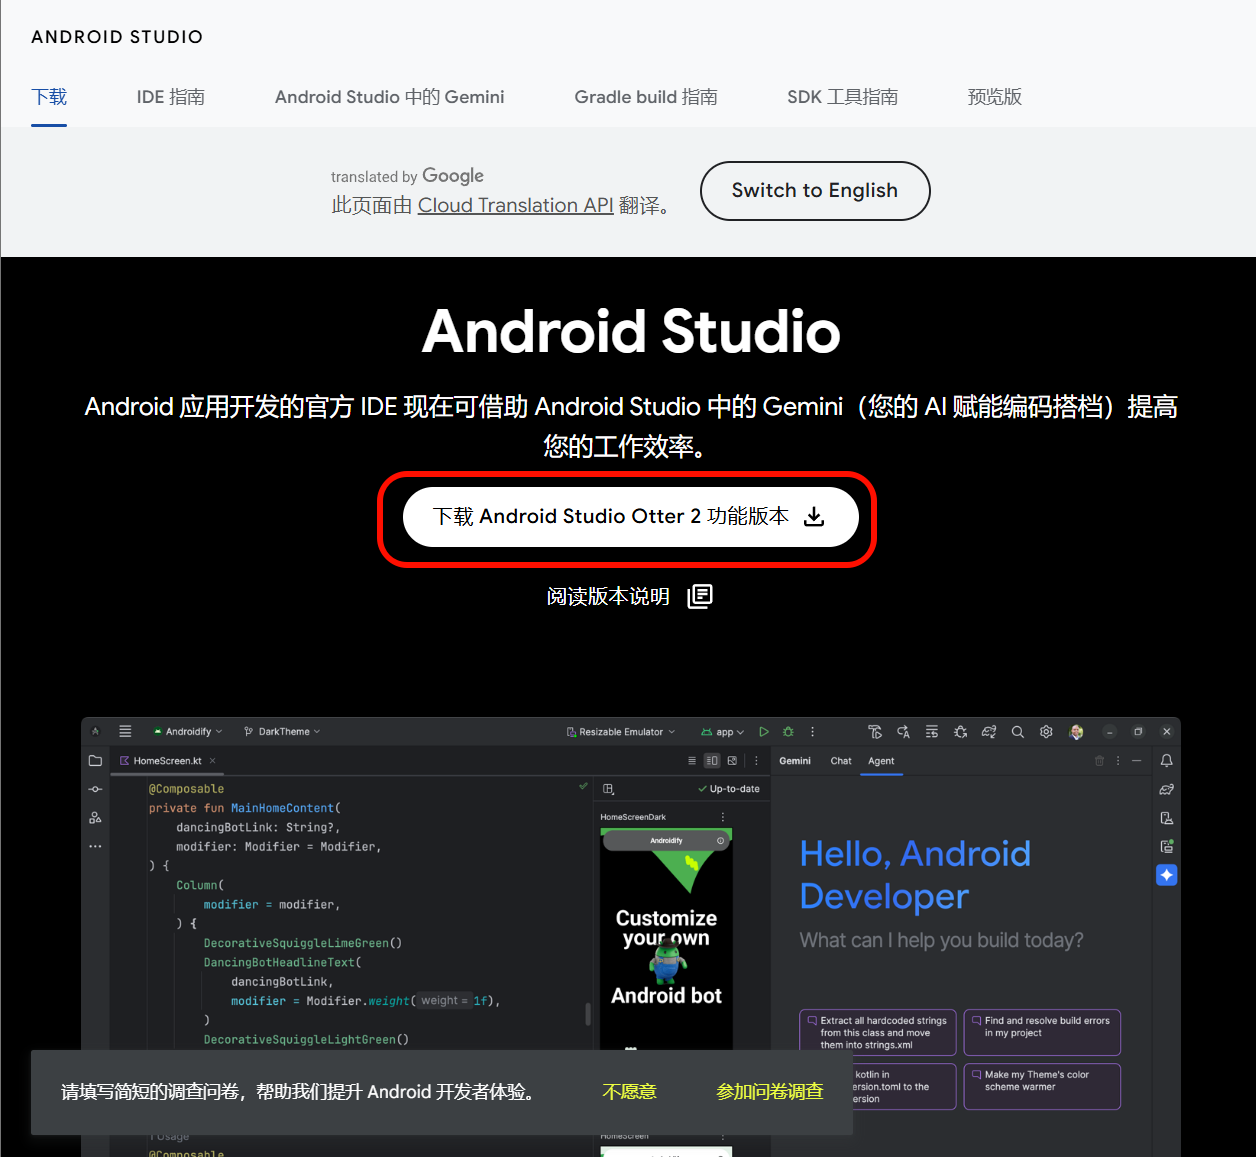Click the trash icon in Gemini panel
Image resolution: width=1256 pixels, height=1157 pixels.
point(1099,761)
